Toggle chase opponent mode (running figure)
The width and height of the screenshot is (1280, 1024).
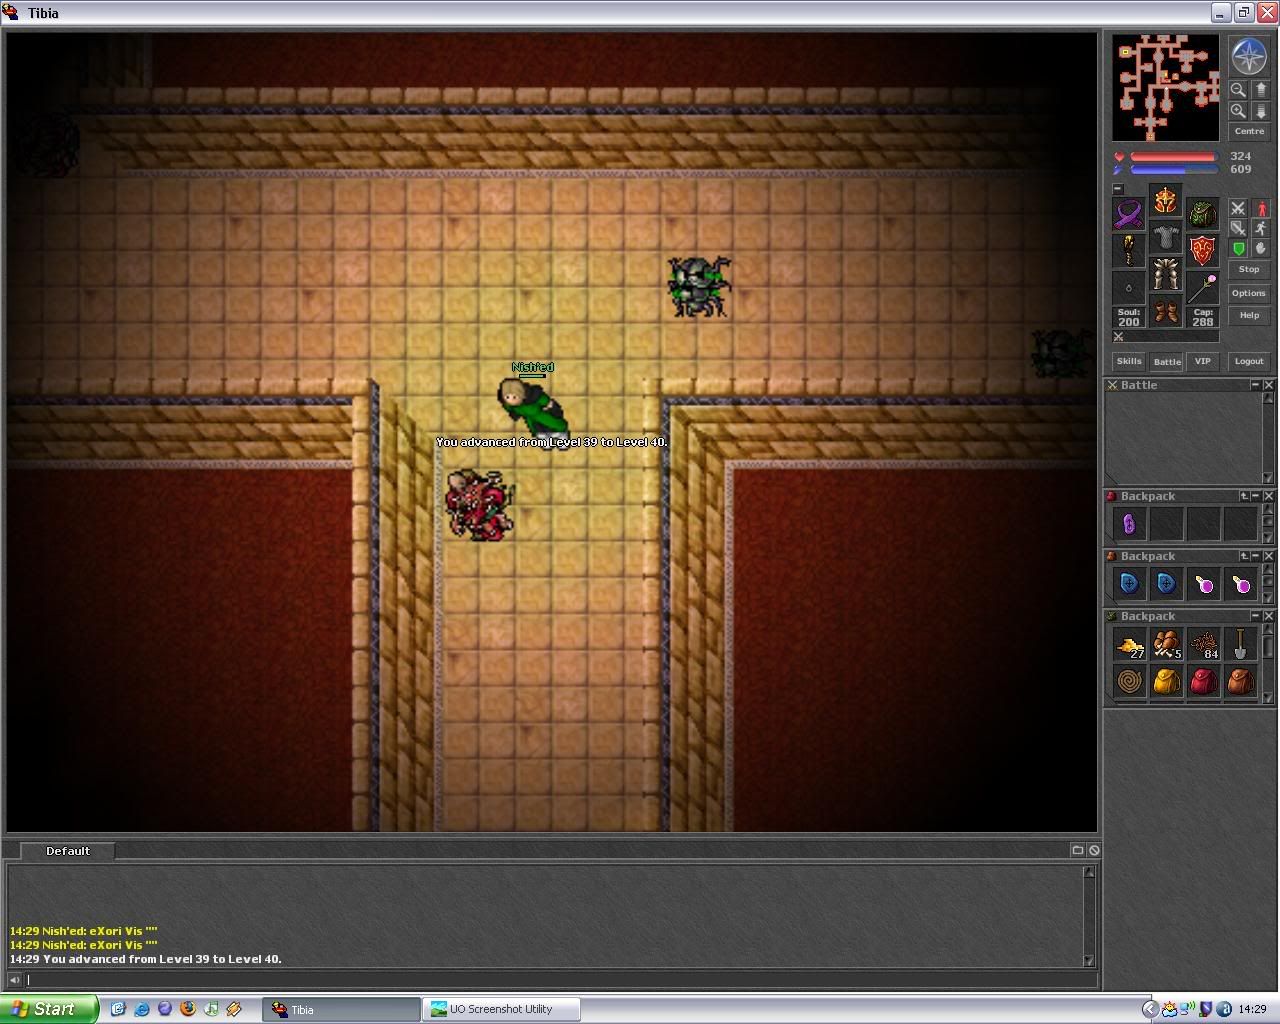click(x=1261, y=228)
